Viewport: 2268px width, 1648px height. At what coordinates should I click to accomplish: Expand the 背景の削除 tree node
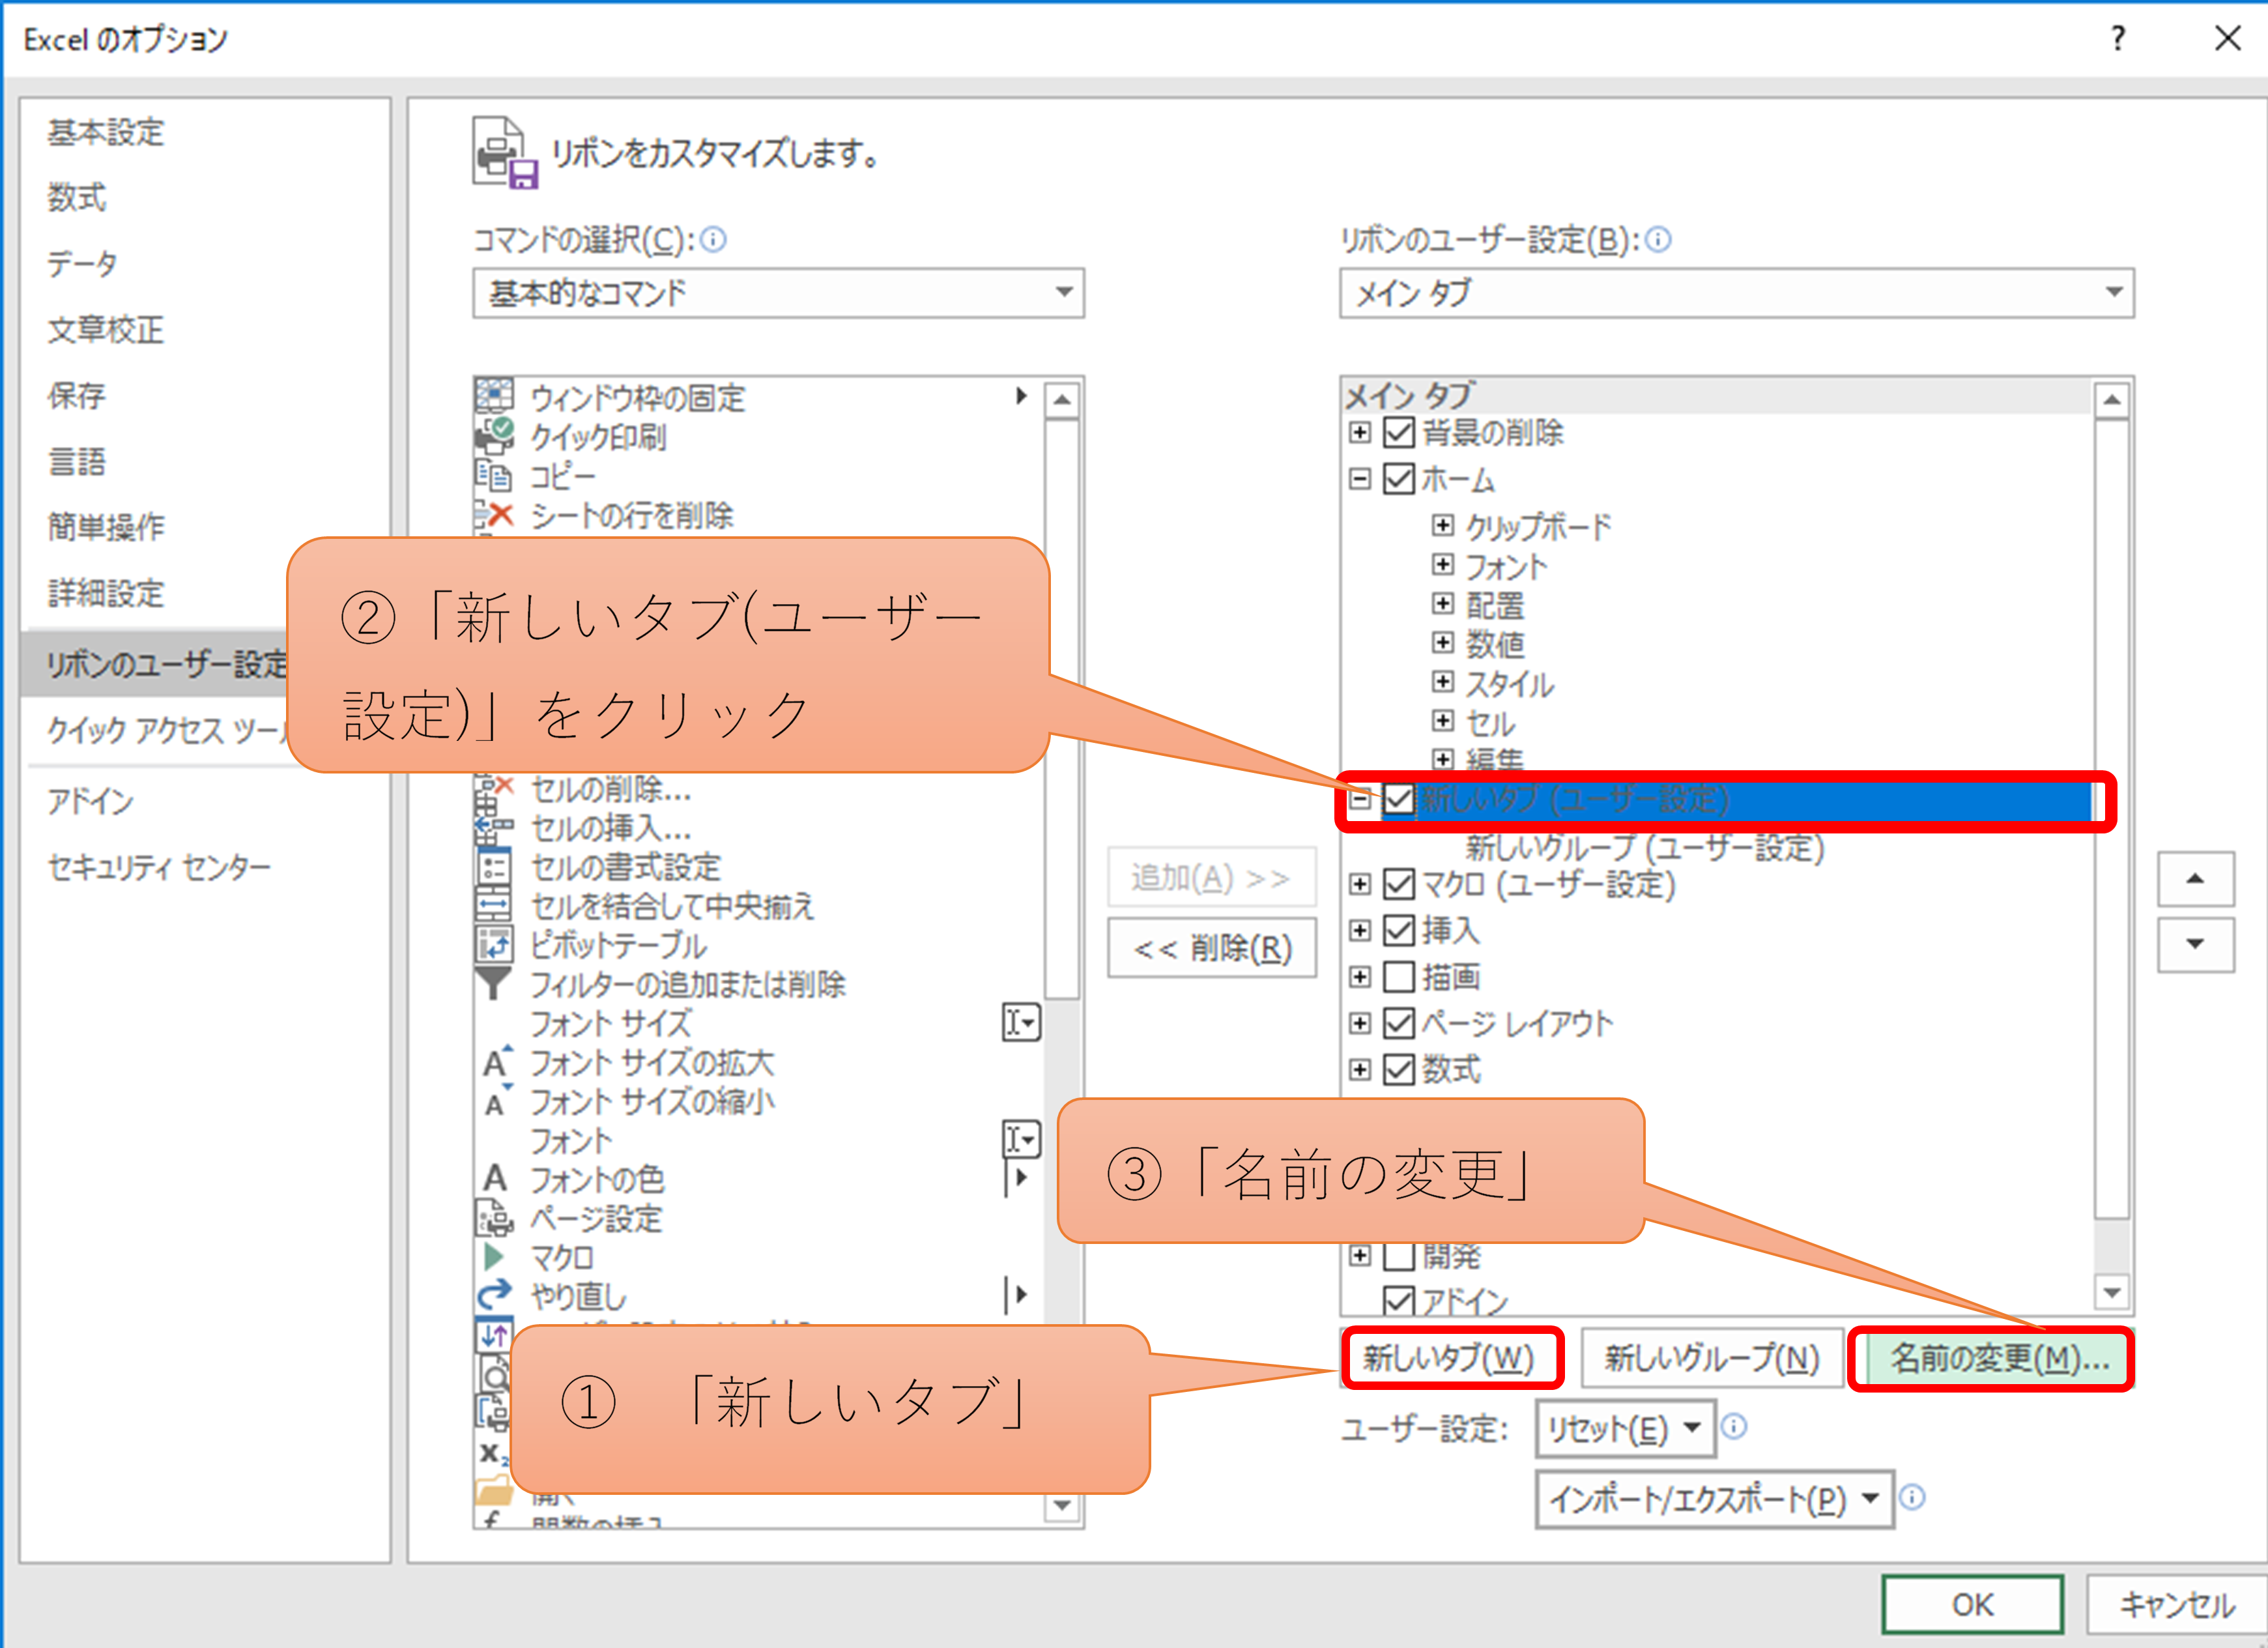1360,433
